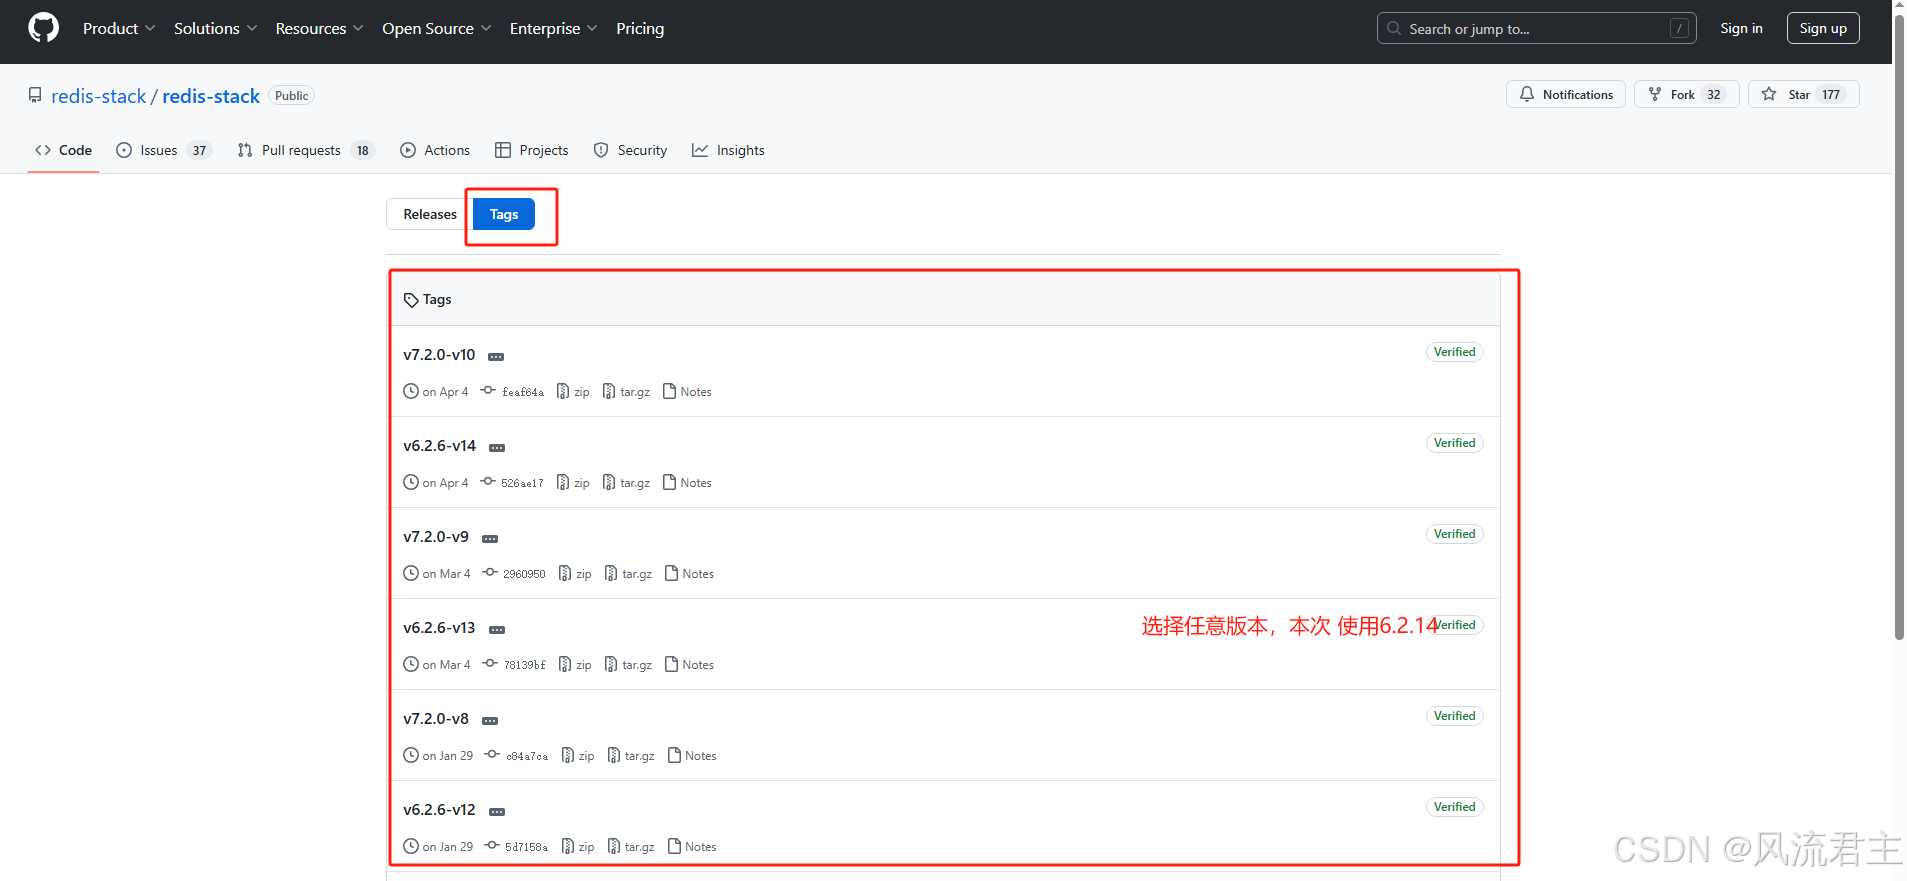1907x881 pixels.
Task: Open tag v7.2.0-v9
Action: (x=436, y=537)
